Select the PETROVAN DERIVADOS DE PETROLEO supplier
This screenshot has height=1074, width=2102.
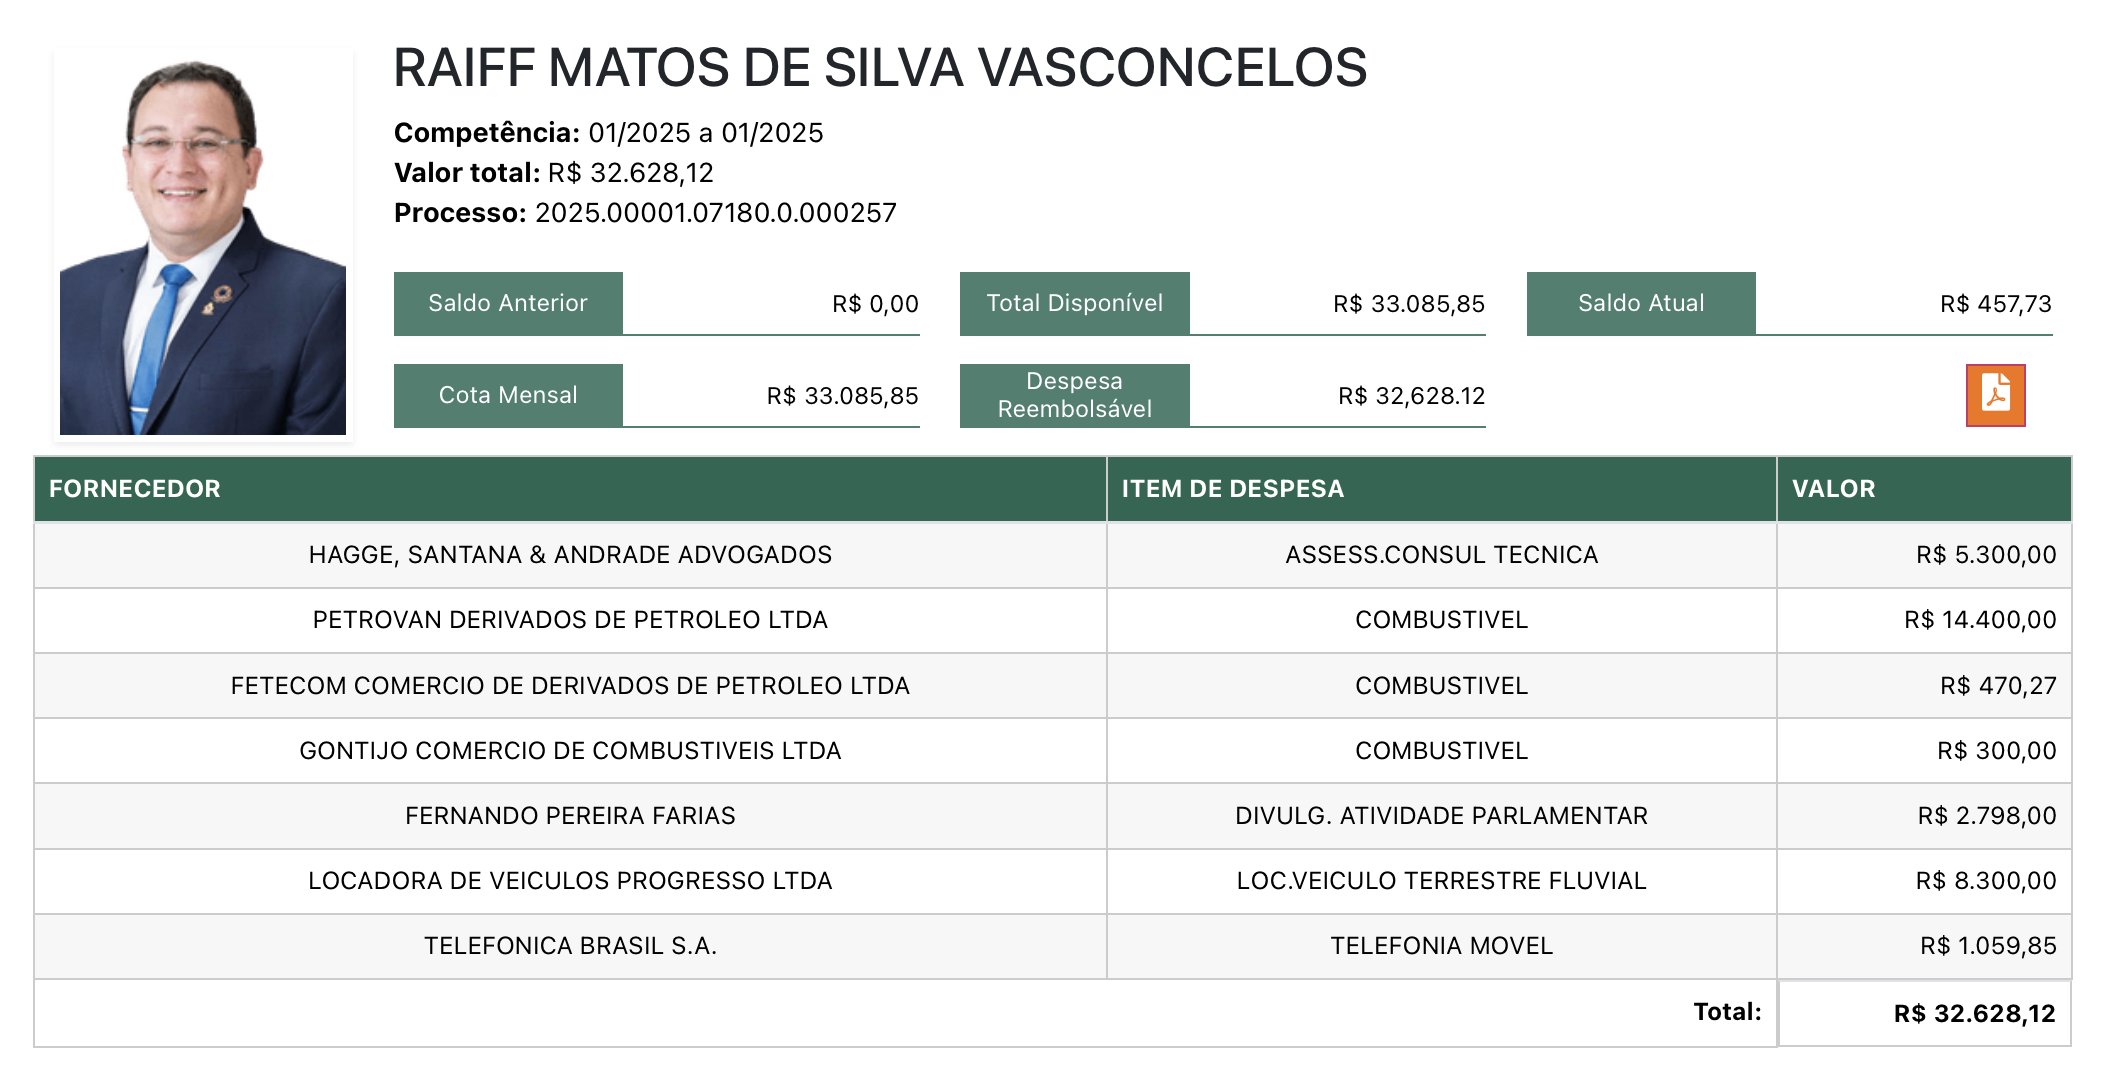[x=570, y=620]
